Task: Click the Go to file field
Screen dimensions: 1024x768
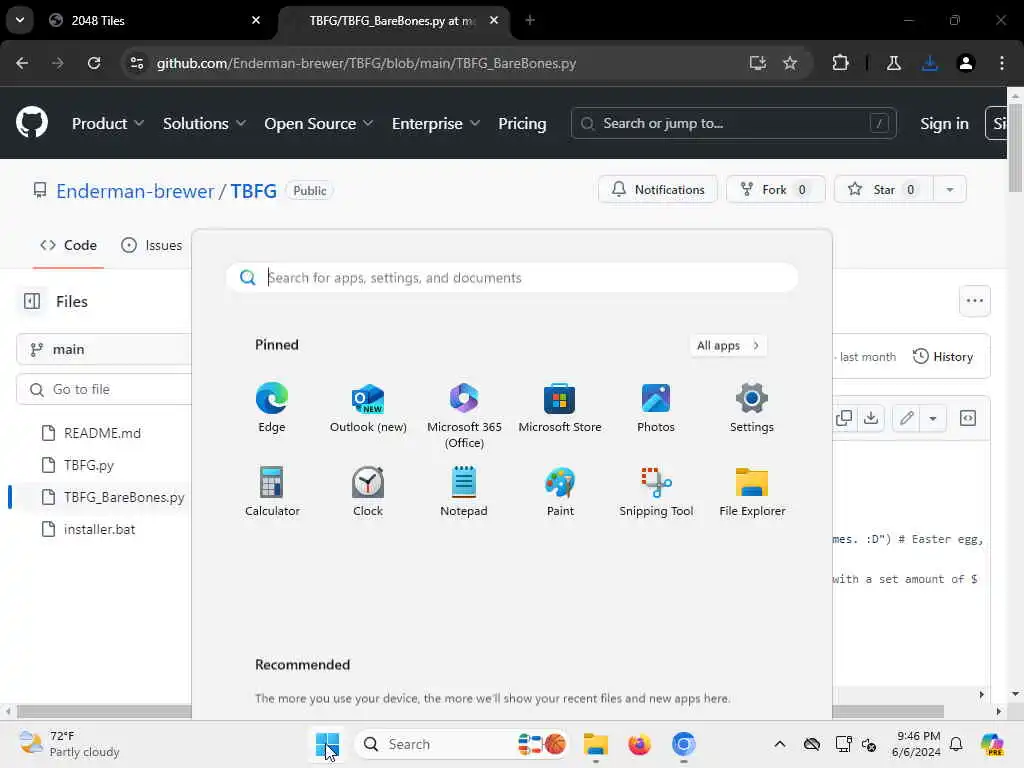Action: coord(104,389)
